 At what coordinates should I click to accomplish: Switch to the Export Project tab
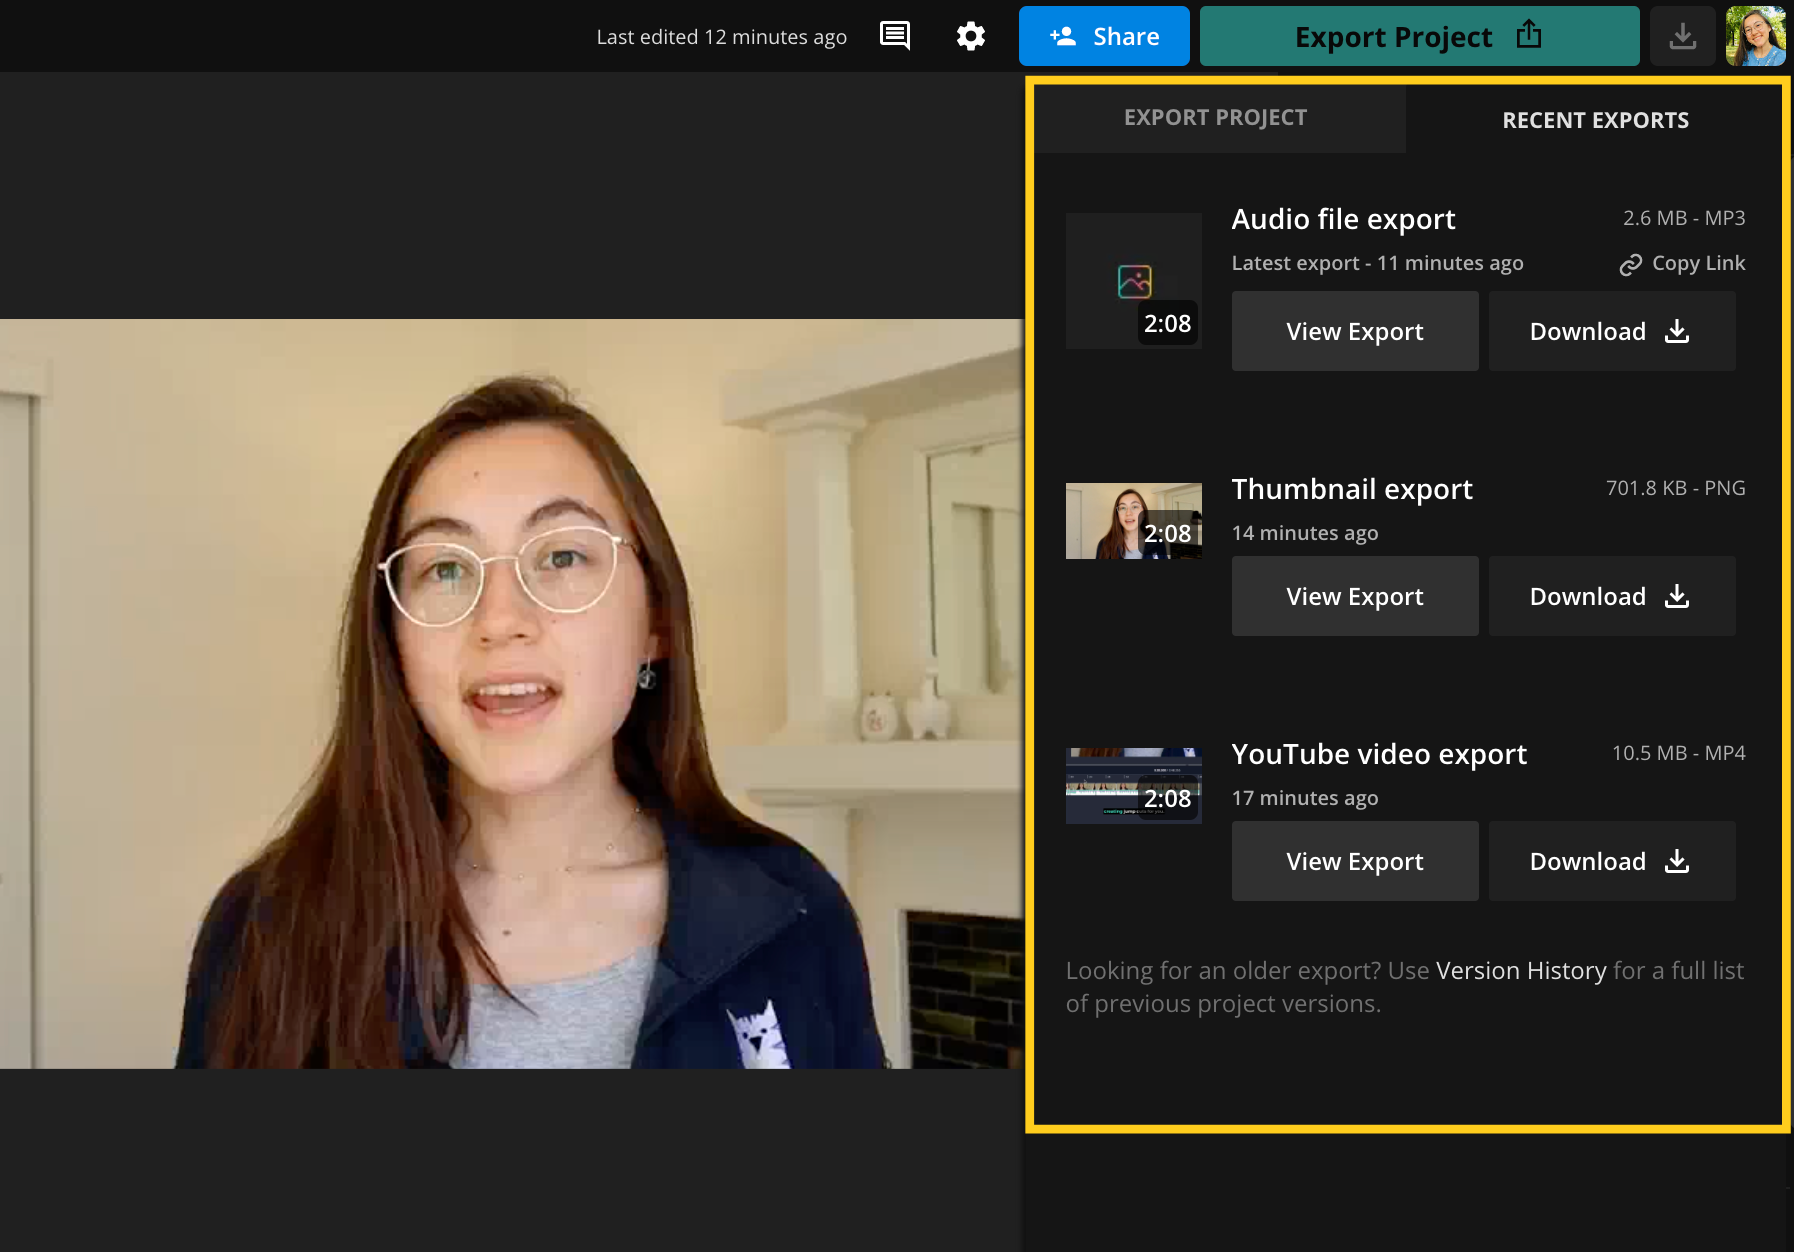(1215, 118)
